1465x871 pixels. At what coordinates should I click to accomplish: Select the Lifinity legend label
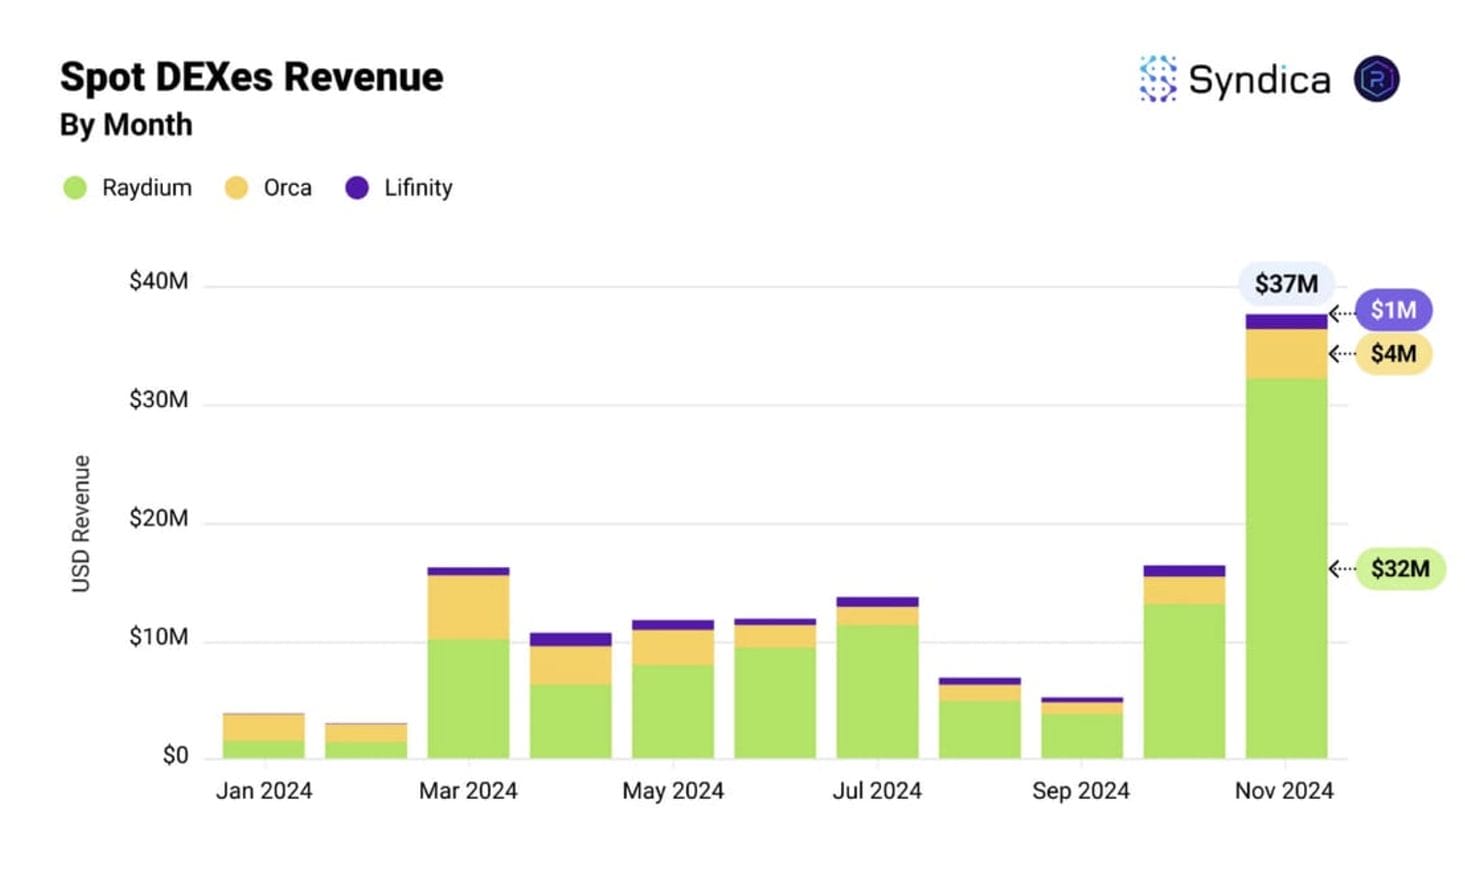tap(418, 188)
